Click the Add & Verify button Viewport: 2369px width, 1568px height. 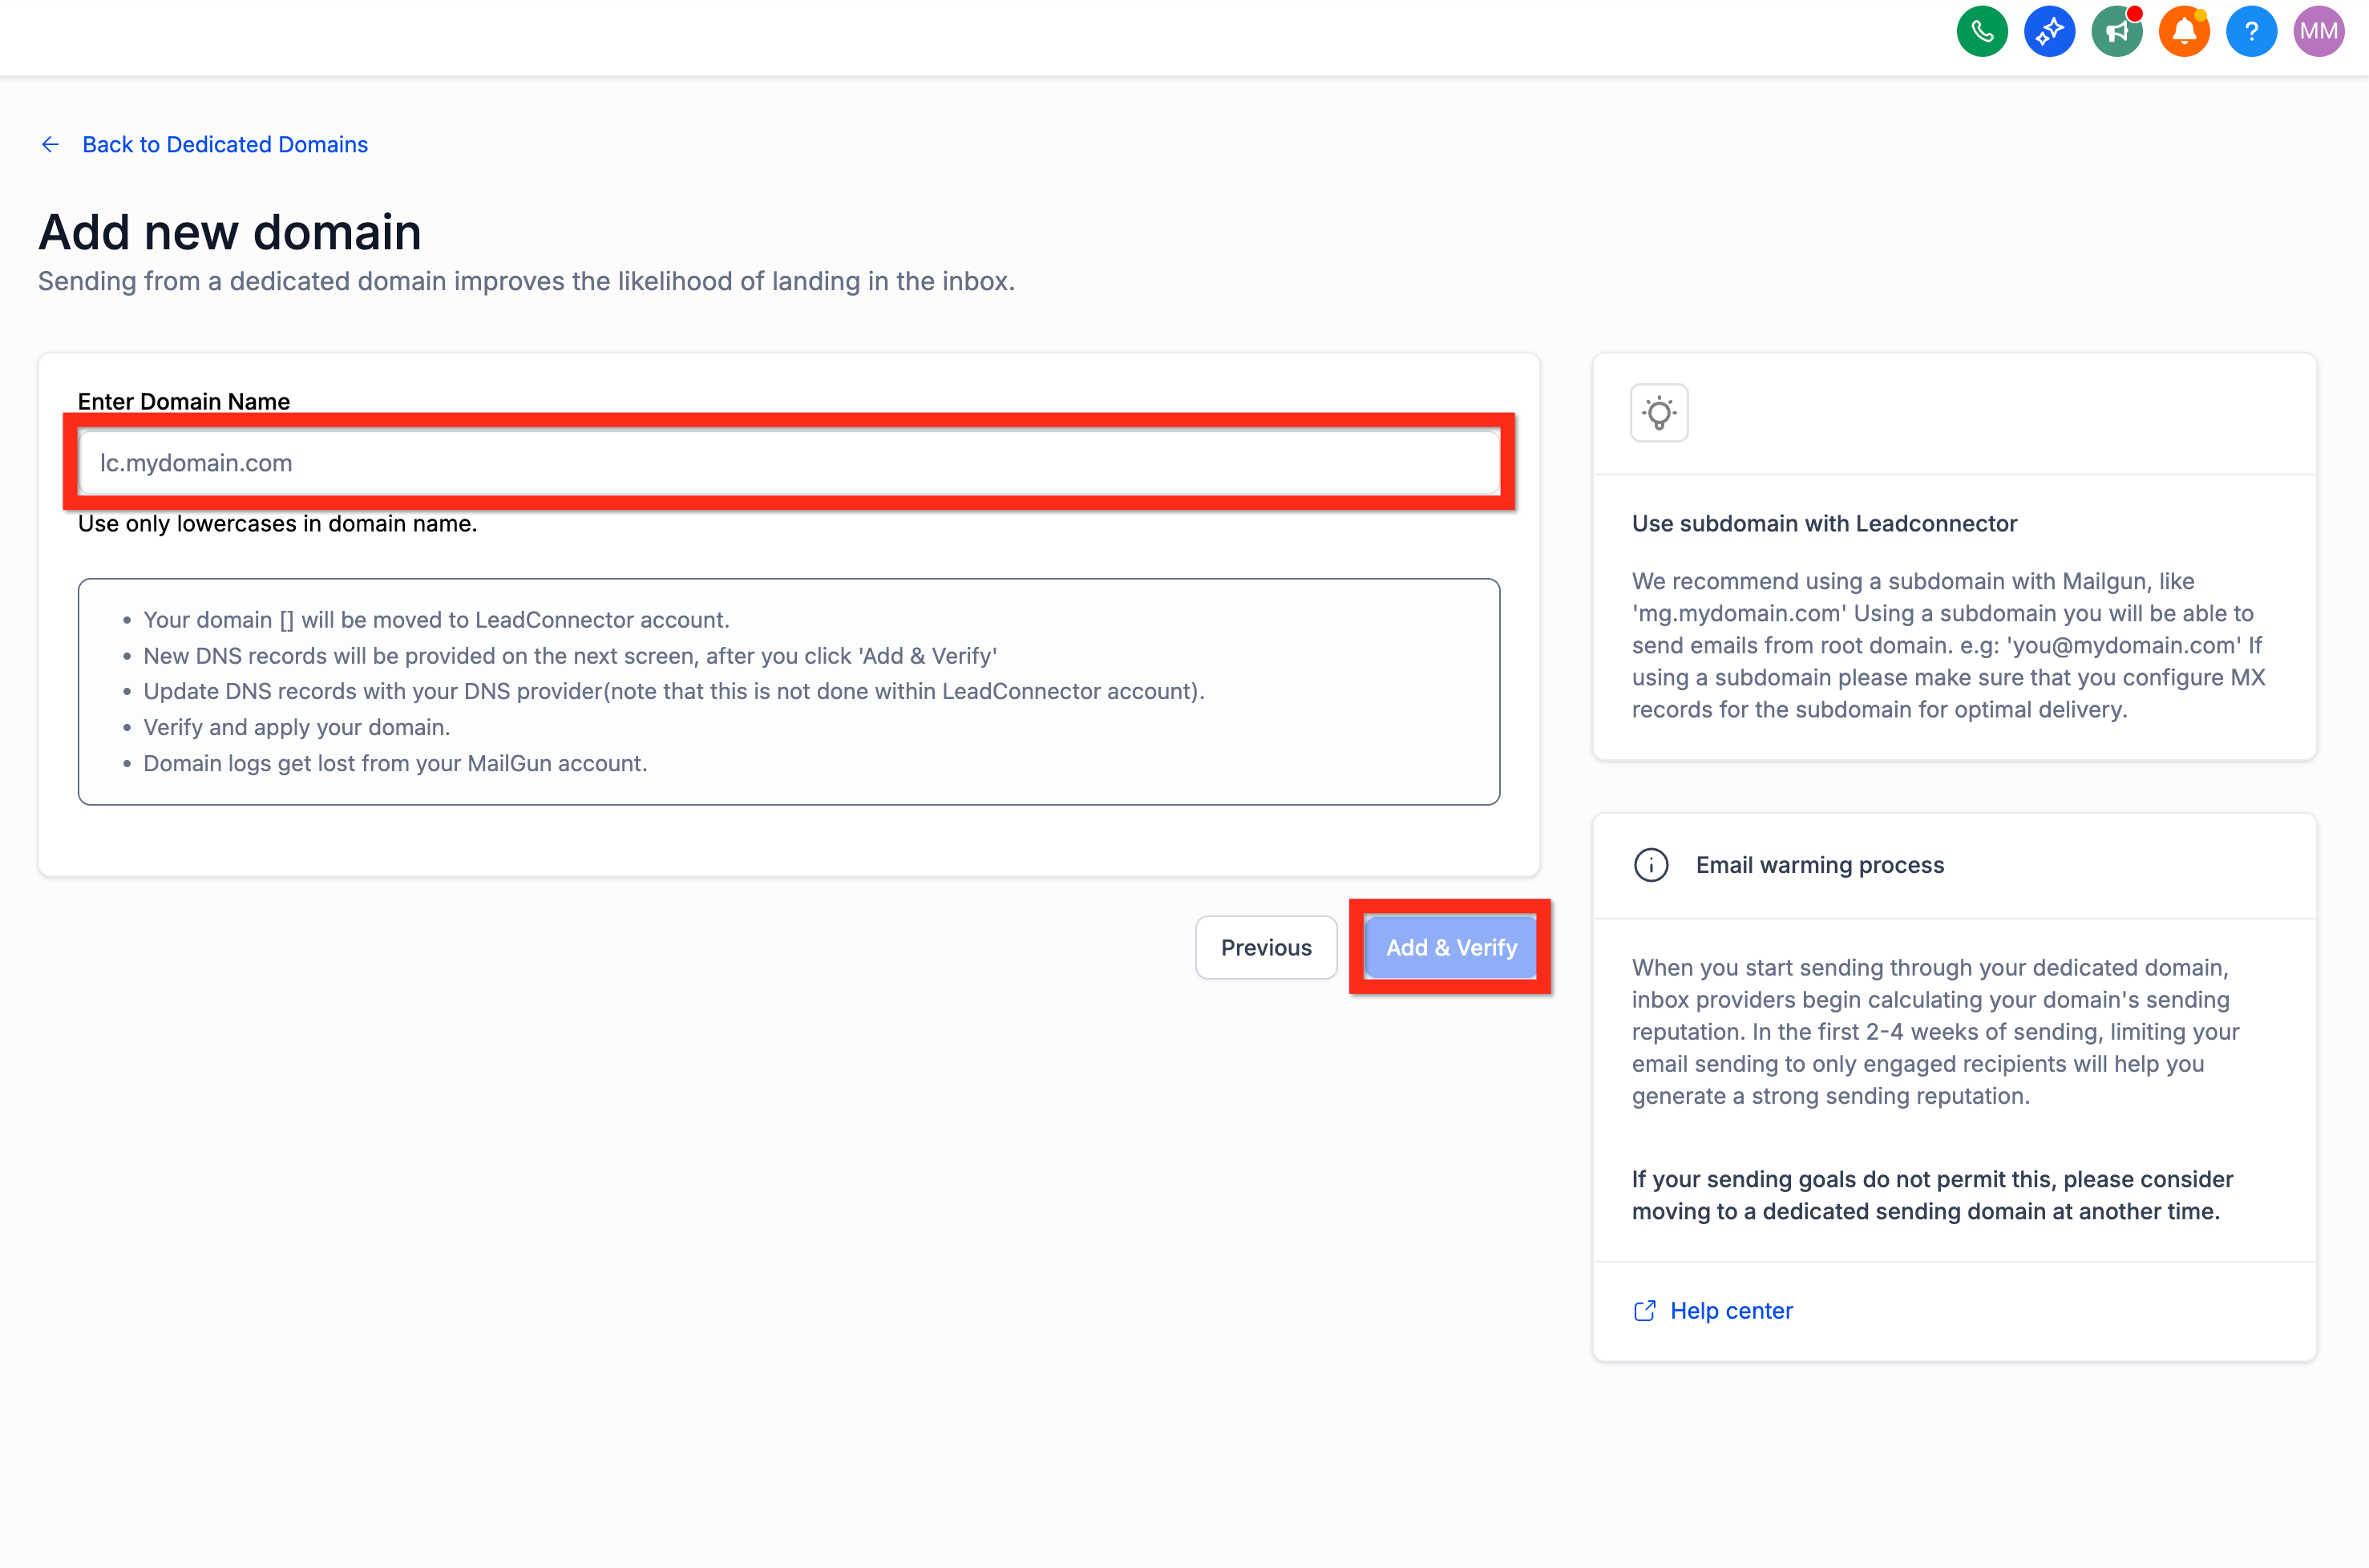point(1451,947)
